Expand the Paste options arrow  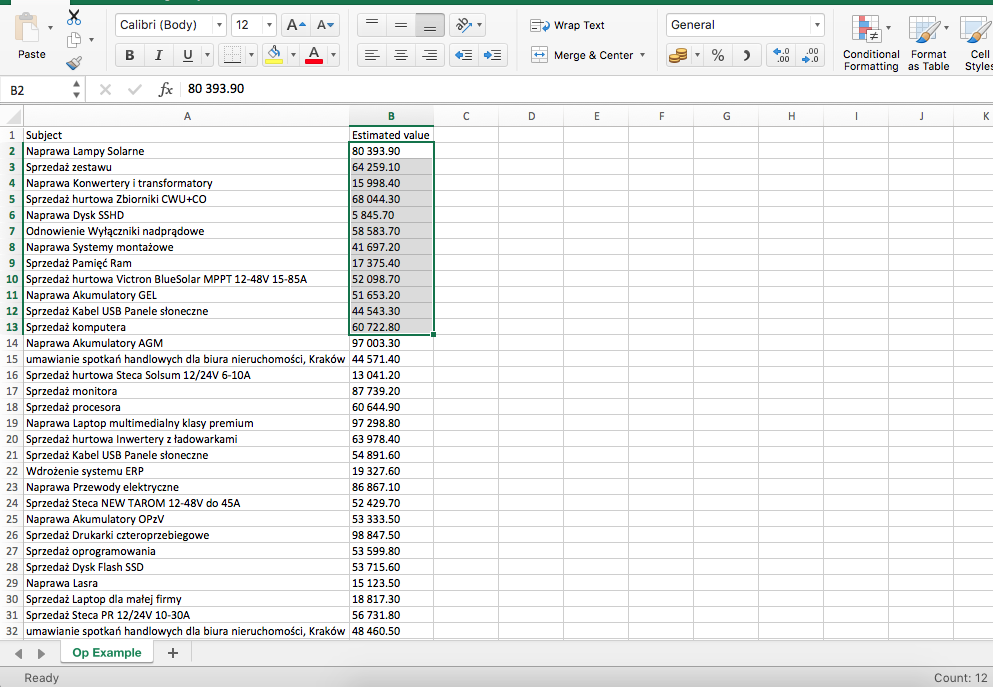click(50, 28)
